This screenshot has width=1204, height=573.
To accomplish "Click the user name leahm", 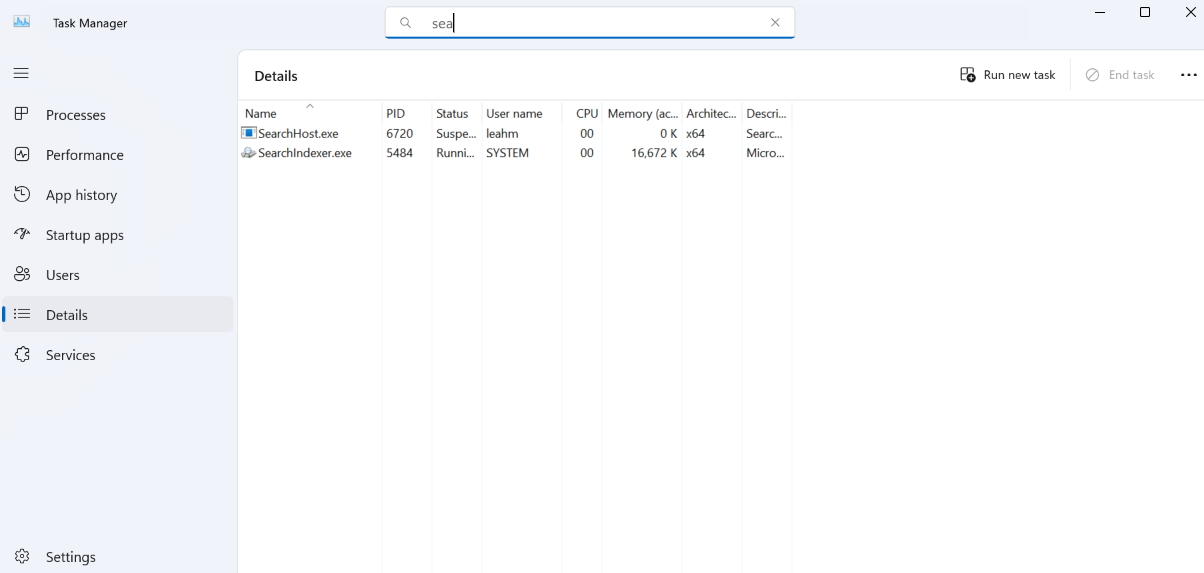I will pos(502,133).
